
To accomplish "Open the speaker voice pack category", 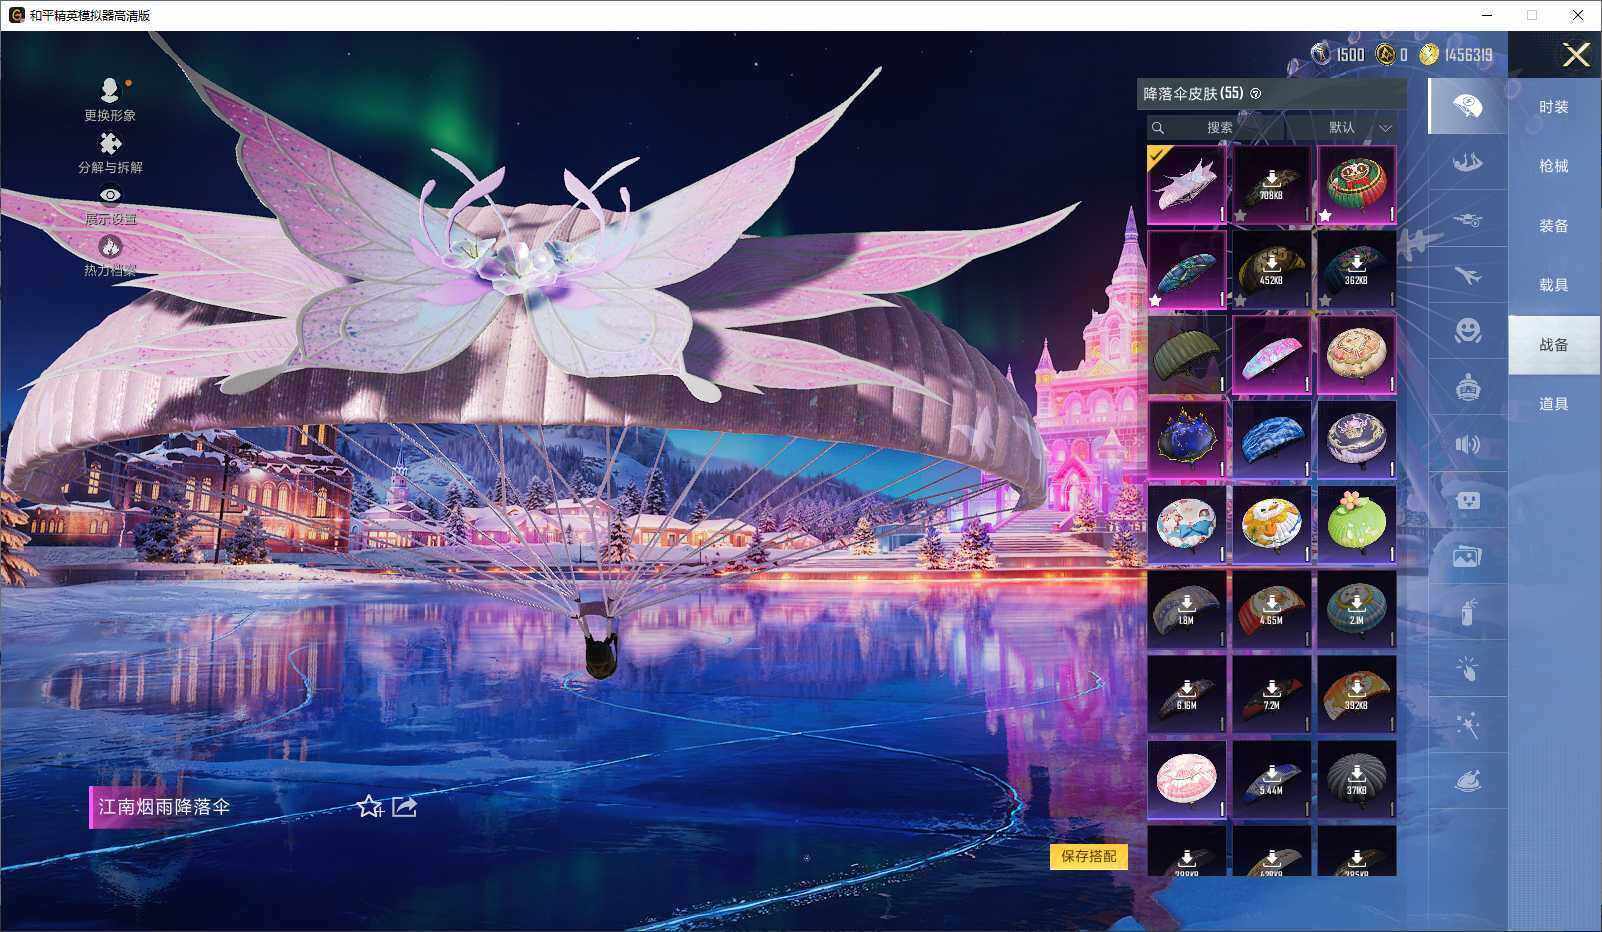I will (1467, 444).
